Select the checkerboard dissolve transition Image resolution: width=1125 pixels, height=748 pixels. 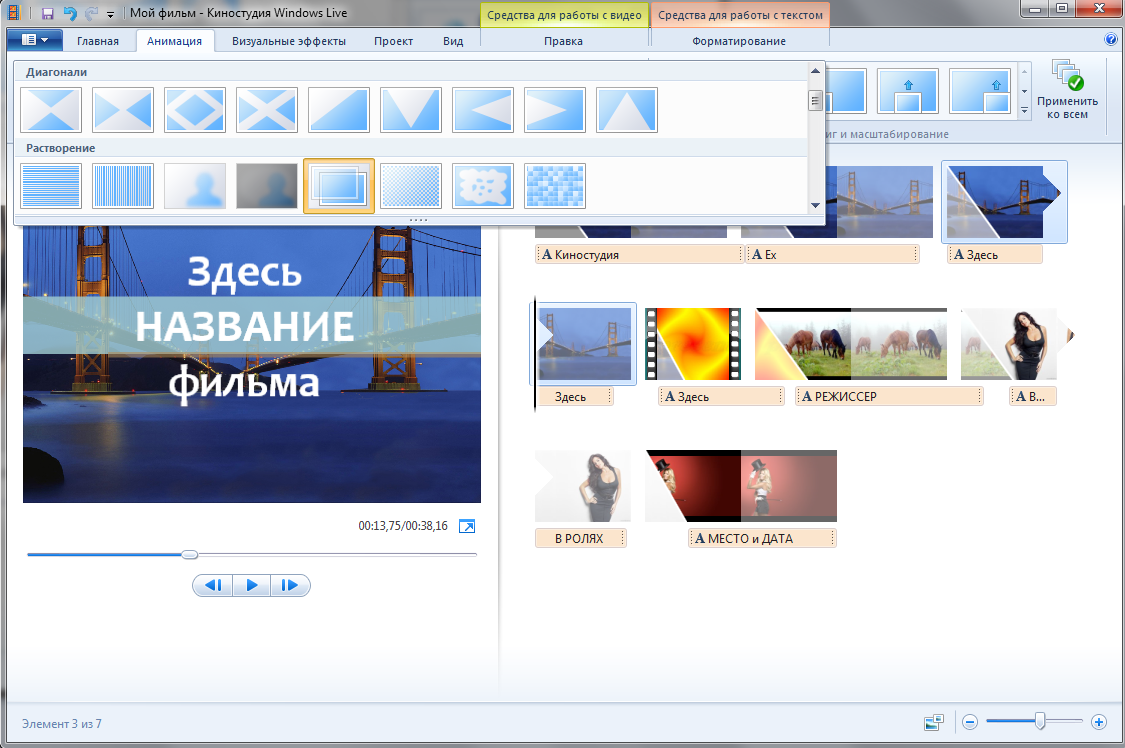(x=555, y=185)
